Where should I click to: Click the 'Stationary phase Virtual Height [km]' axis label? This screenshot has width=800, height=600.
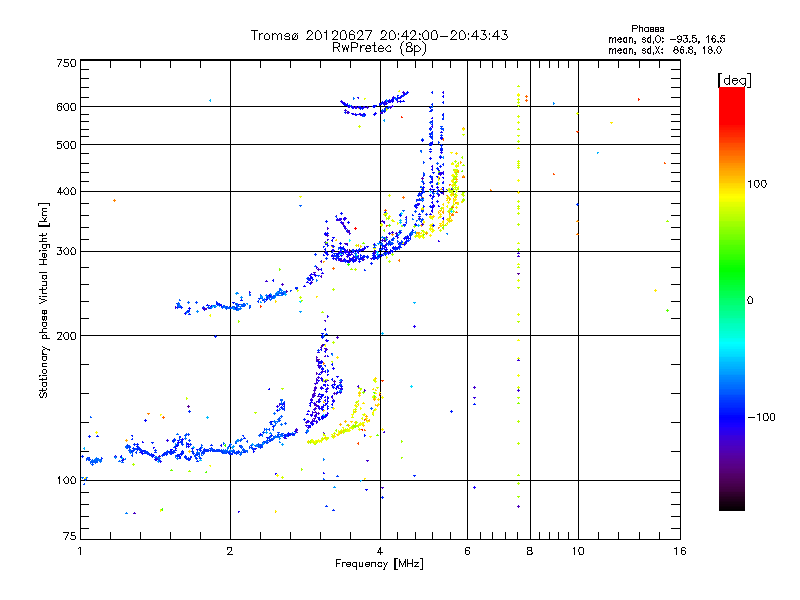43,301
